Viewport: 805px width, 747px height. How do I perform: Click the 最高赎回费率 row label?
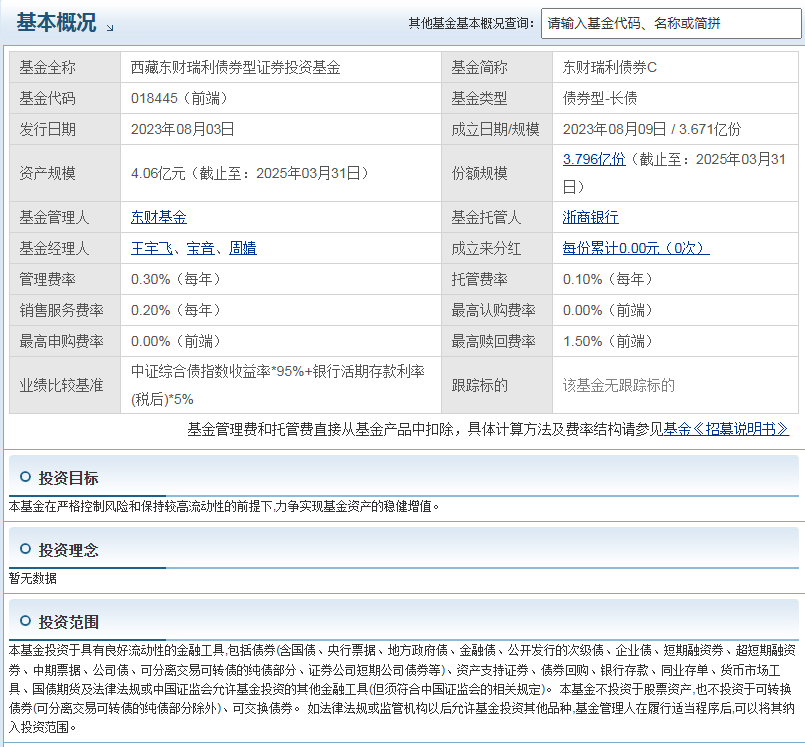point(493,341)
